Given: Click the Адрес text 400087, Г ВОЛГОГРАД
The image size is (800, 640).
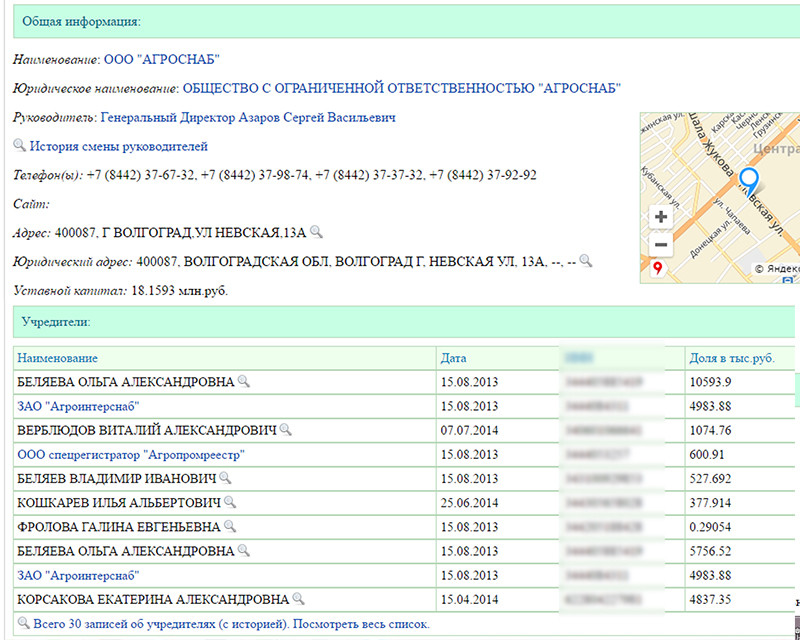Looking at the screenshot, I should pyautogui.click(x=123, y=233).
